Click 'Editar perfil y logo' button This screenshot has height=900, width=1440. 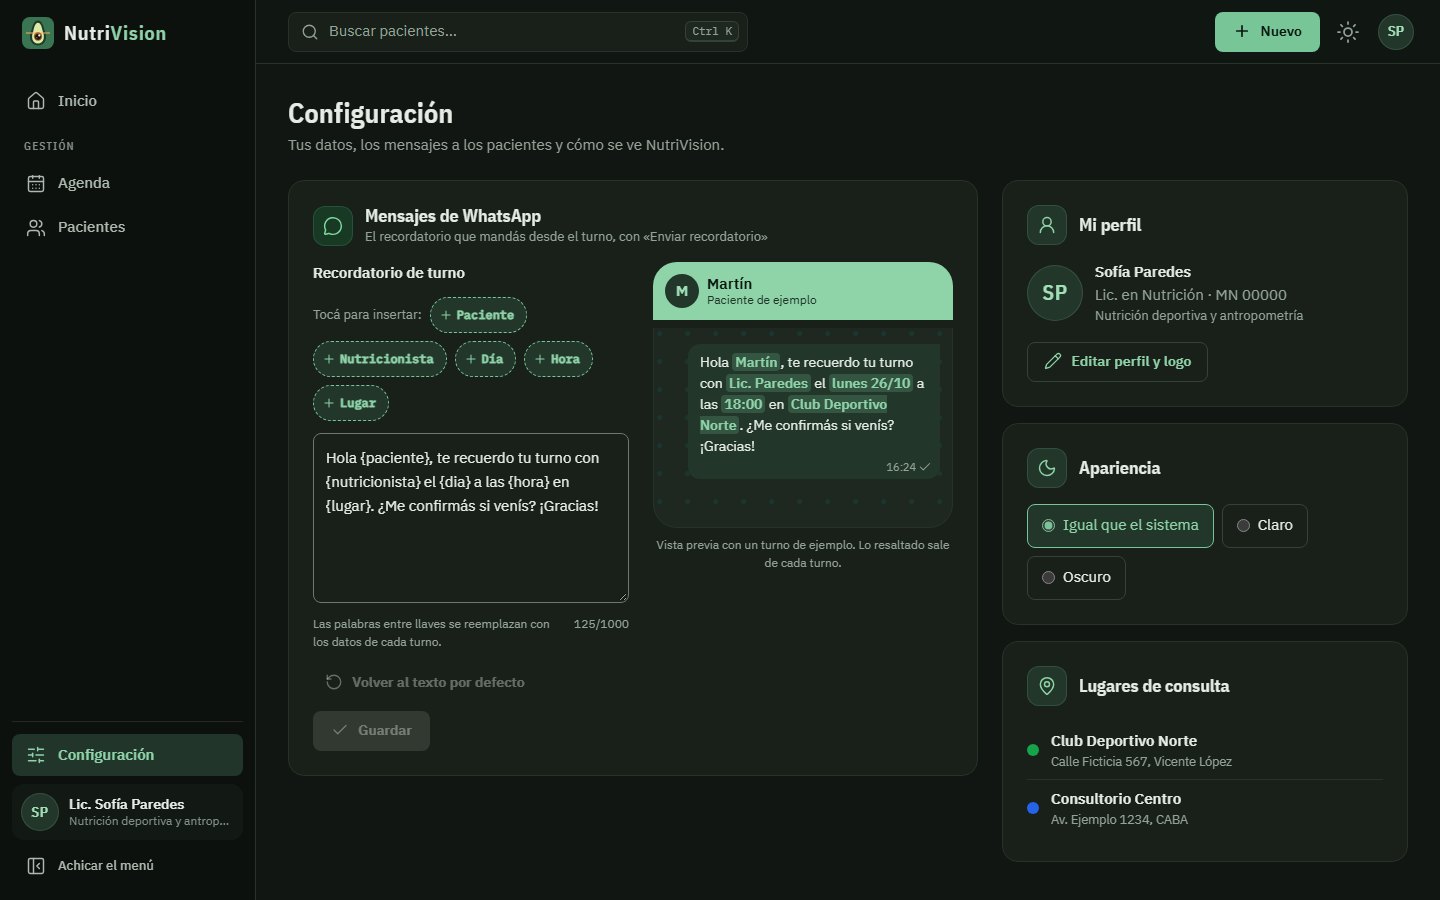[1117, 362]
